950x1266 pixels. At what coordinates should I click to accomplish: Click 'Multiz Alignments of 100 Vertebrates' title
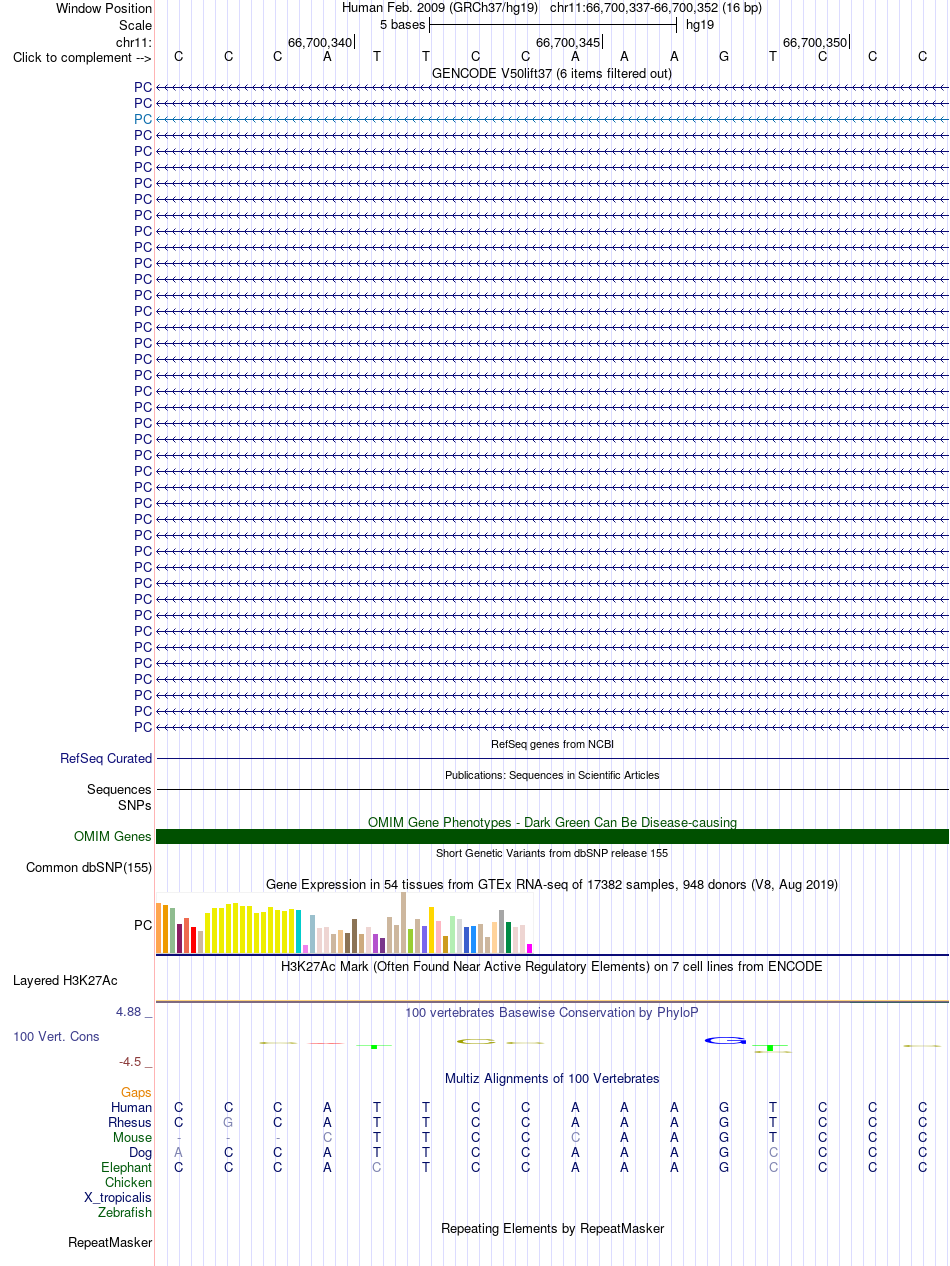pos(552,1079)
